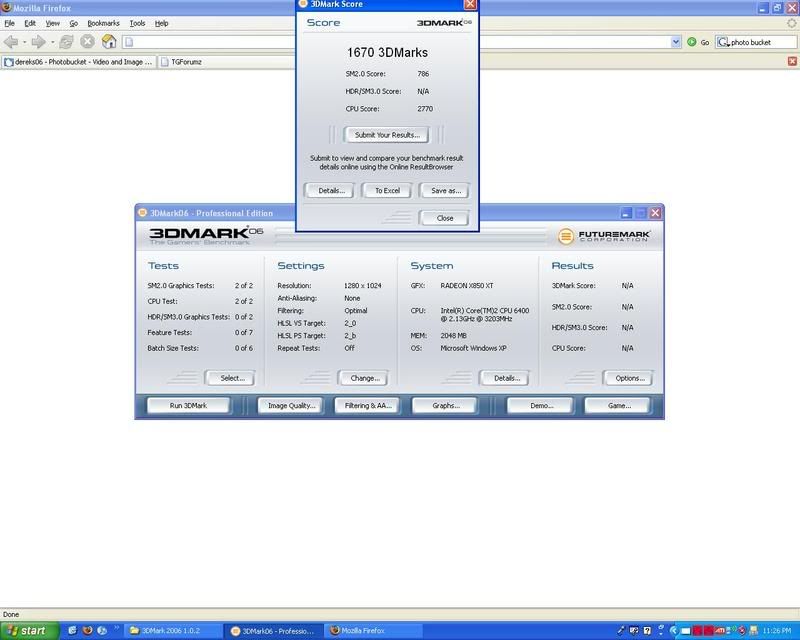Open the Windows Start menu

(x=30, y=631)
